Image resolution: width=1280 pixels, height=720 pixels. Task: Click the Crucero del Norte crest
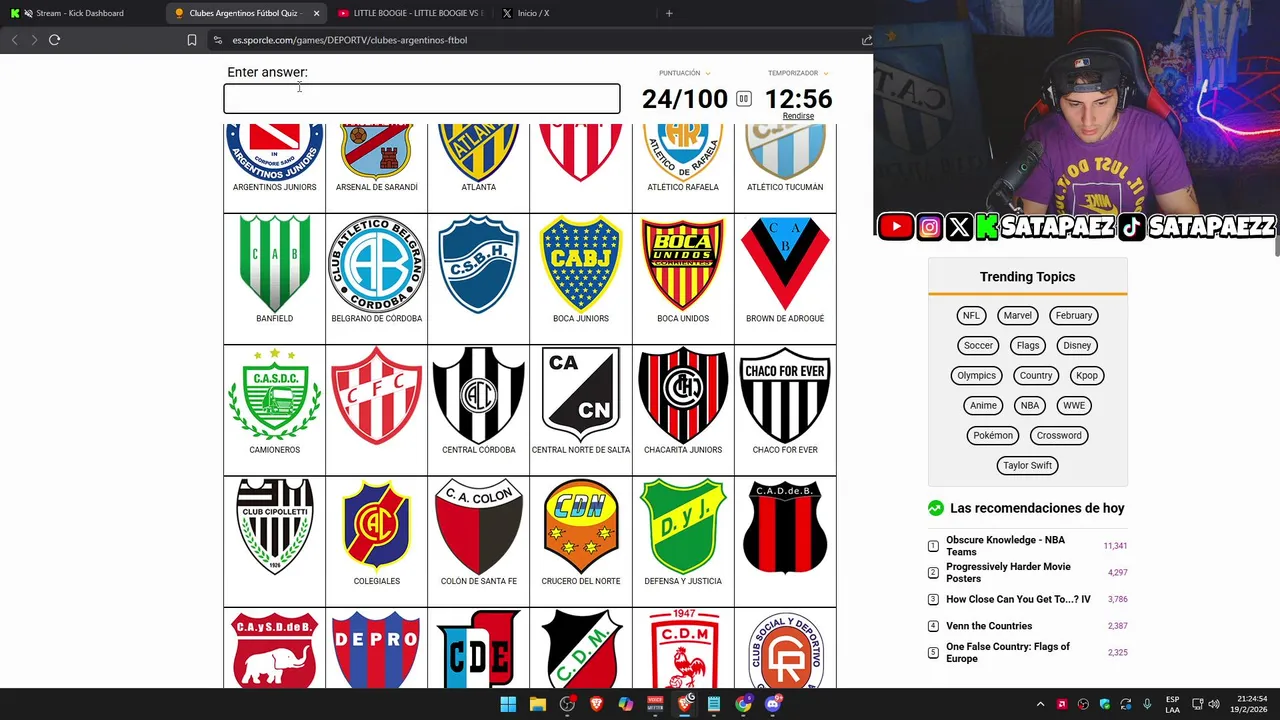[x=581, y=526]
